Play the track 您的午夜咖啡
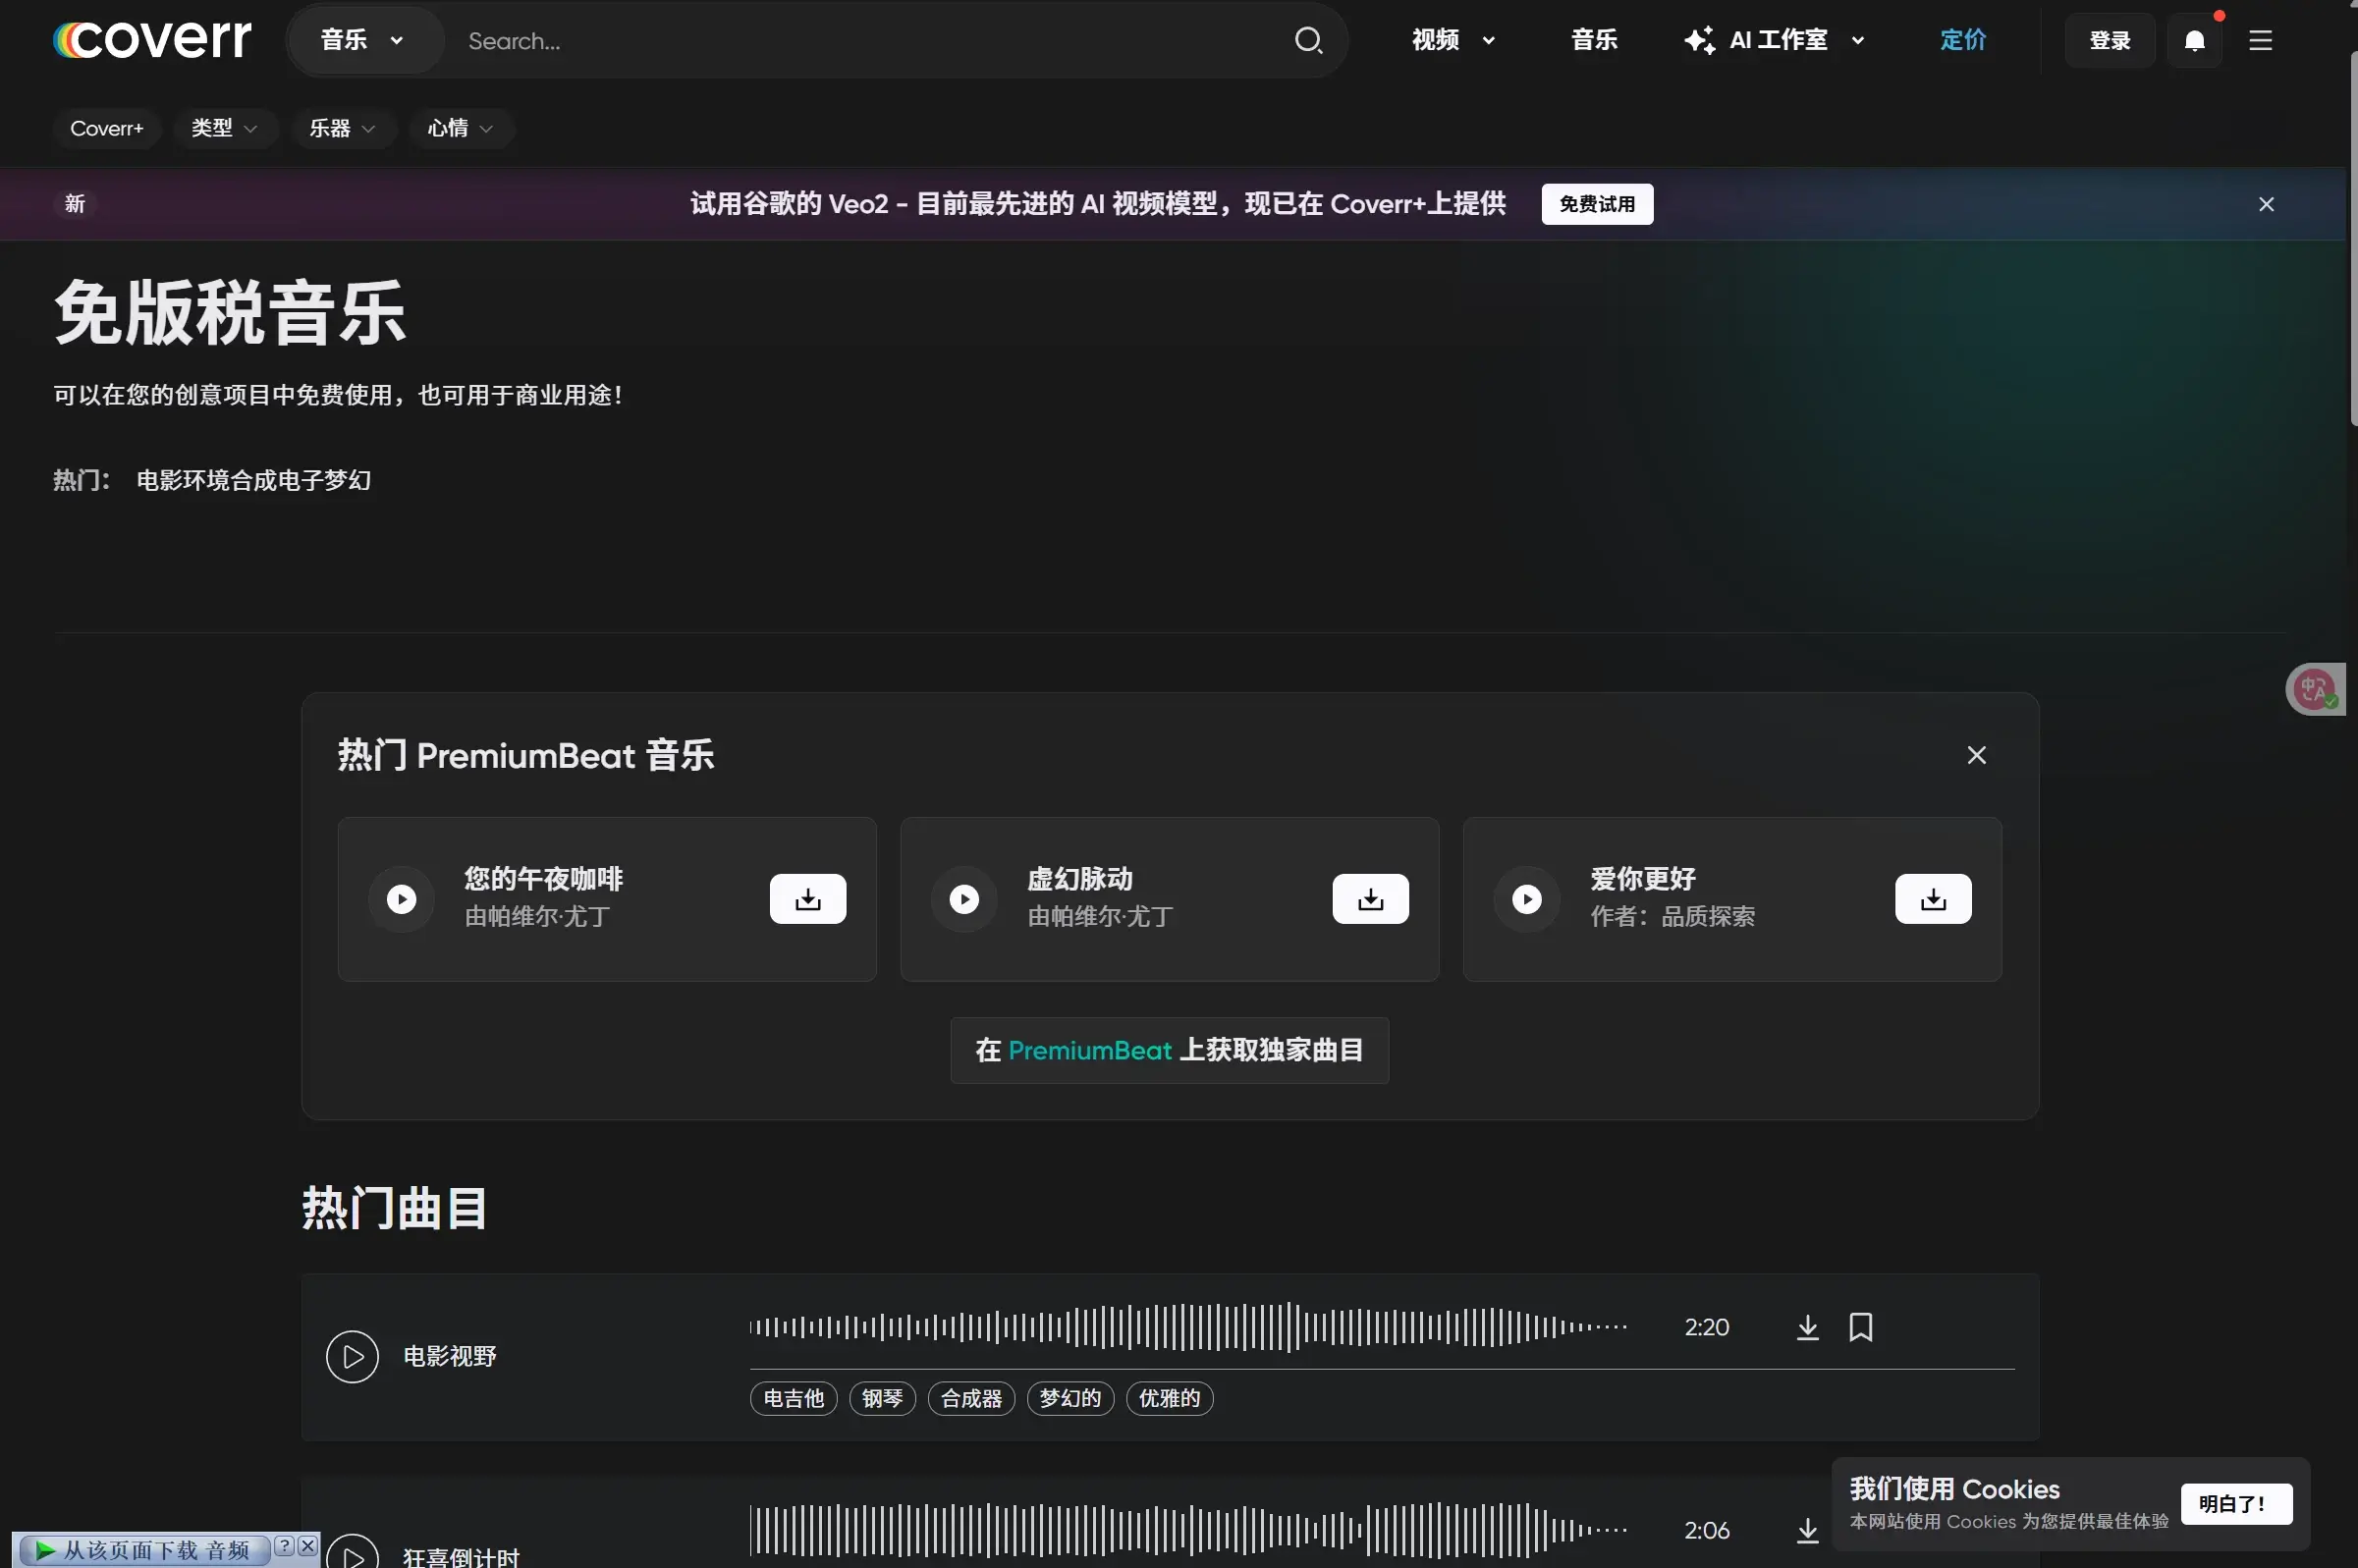 coord(401,898)
